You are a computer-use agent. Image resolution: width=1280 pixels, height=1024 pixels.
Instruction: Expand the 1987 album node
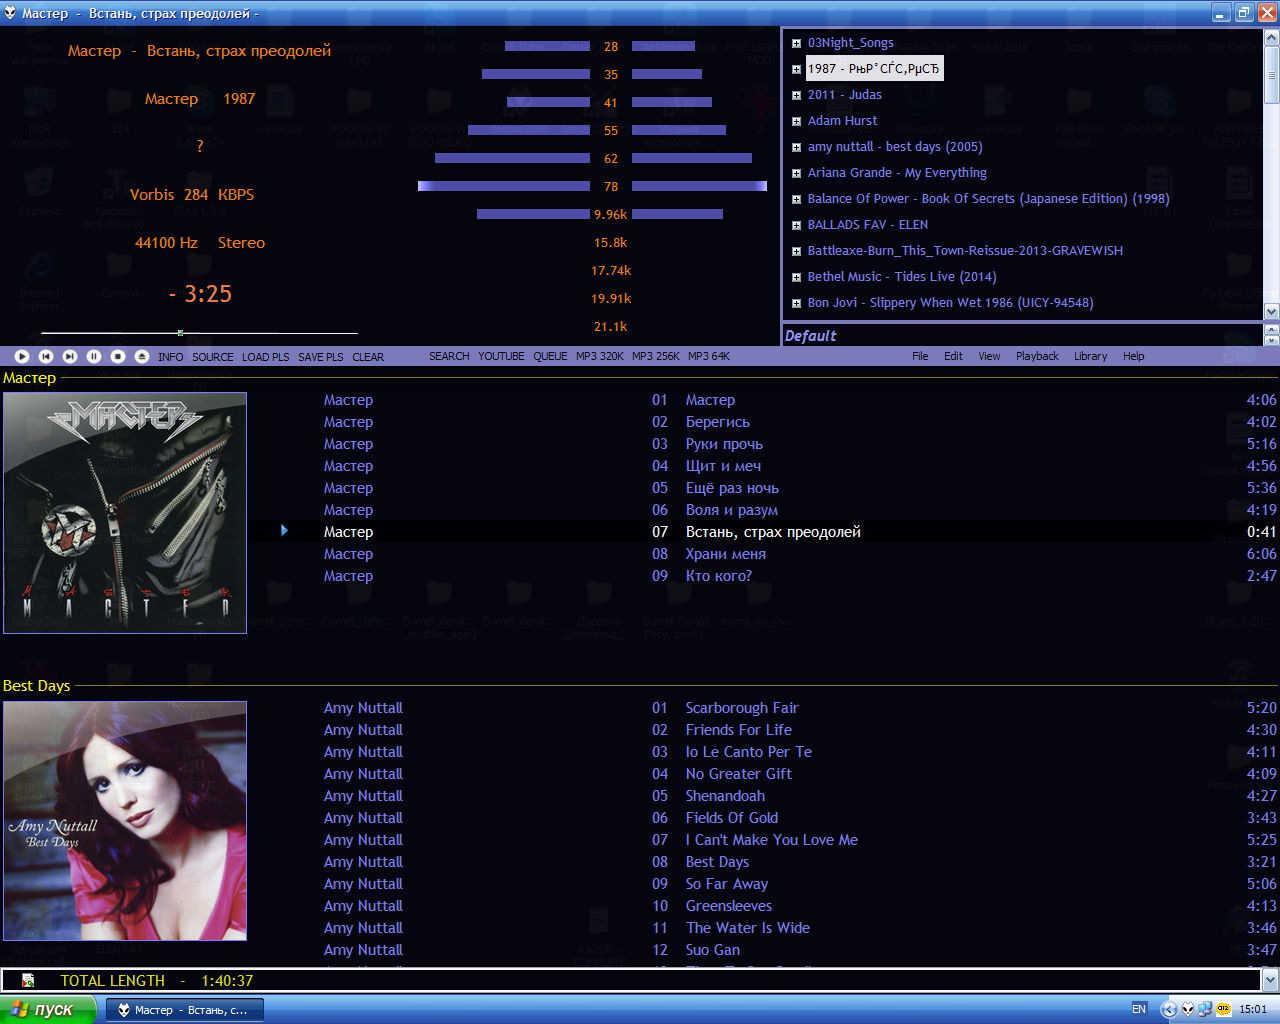click(796, 69)
